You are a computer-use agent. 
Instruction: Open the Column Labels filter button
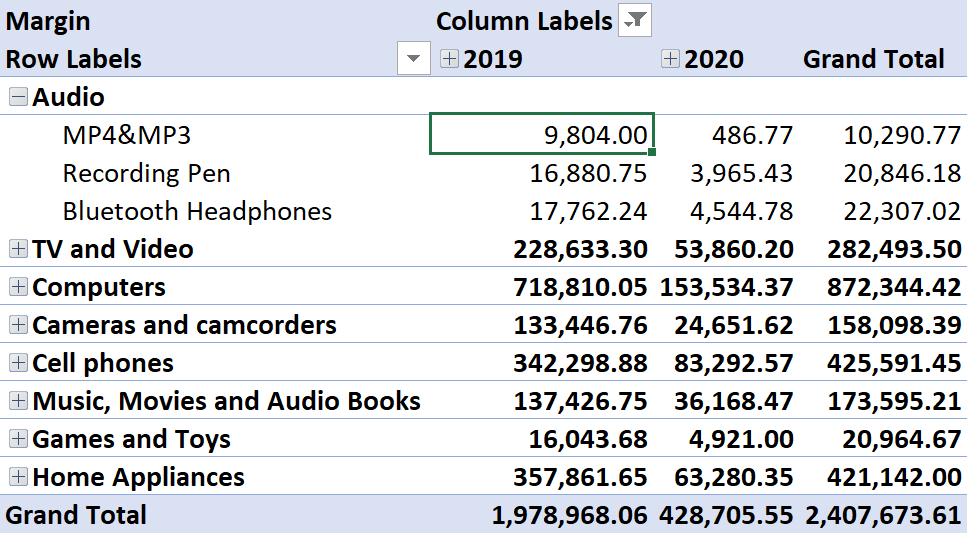pyautogui.click(x=635, y=21)
